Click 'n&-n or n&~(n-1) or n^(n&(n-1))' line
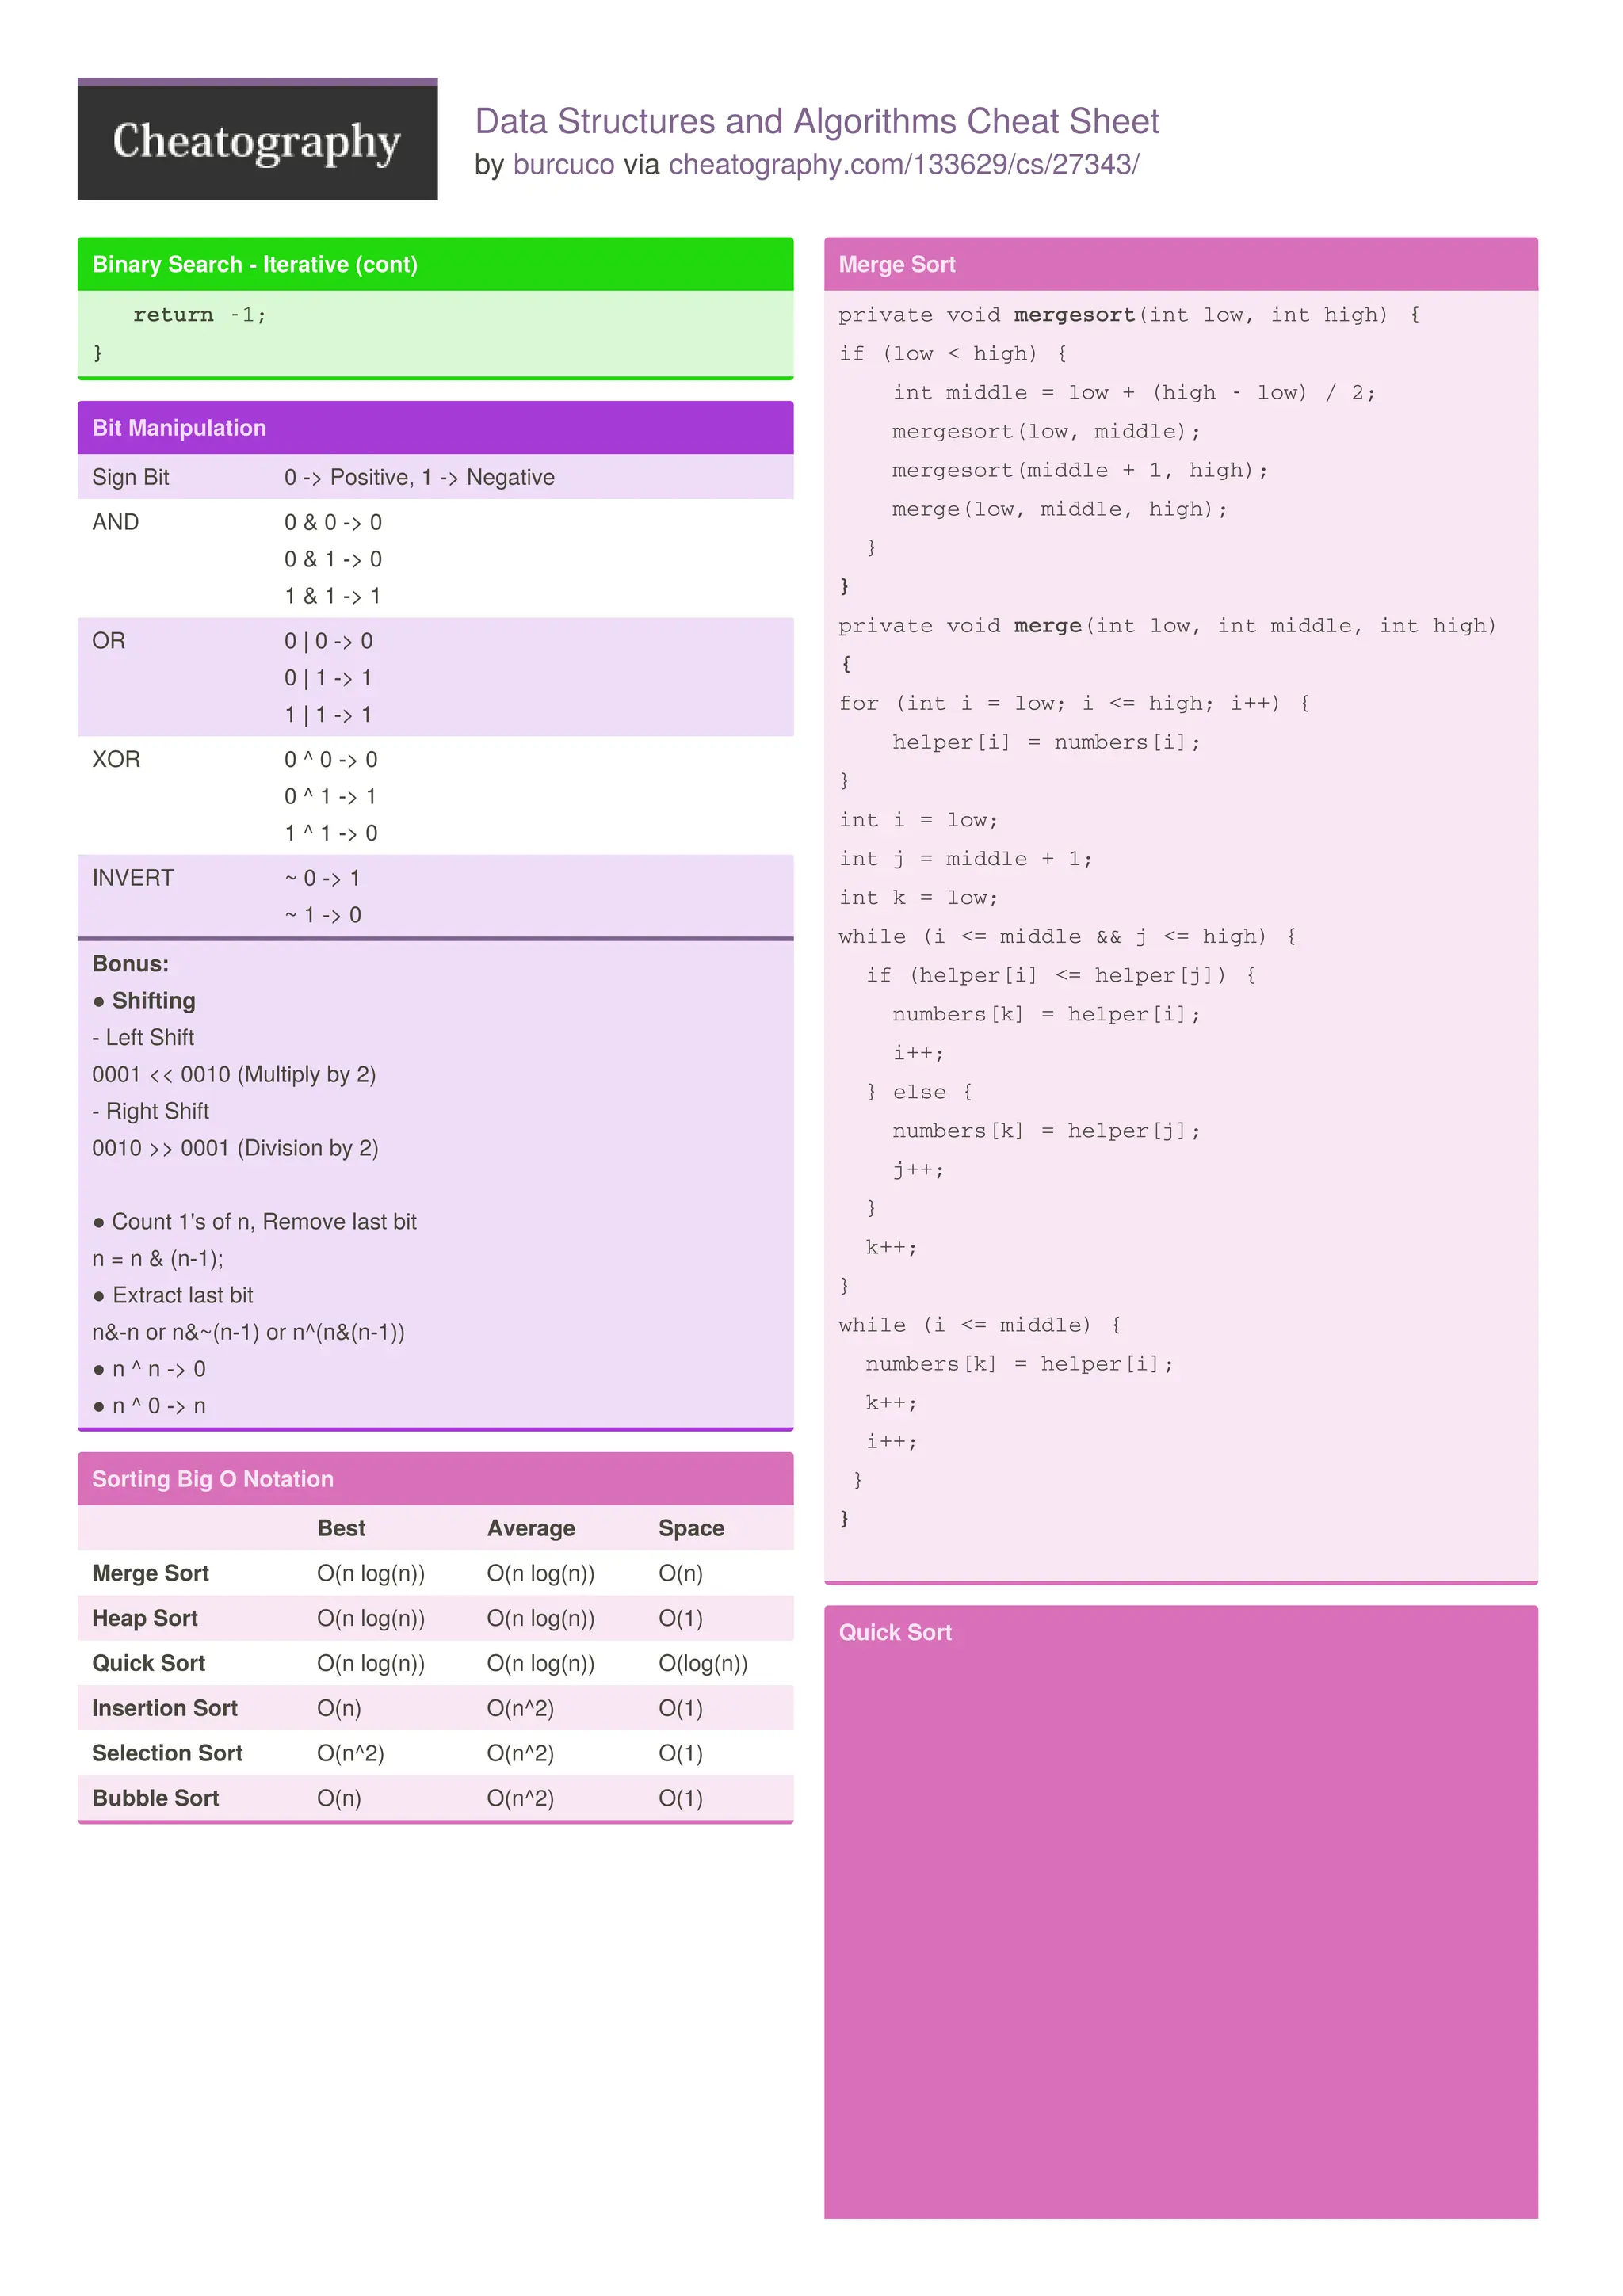 pyautogui.click(x=248, y=1333)
